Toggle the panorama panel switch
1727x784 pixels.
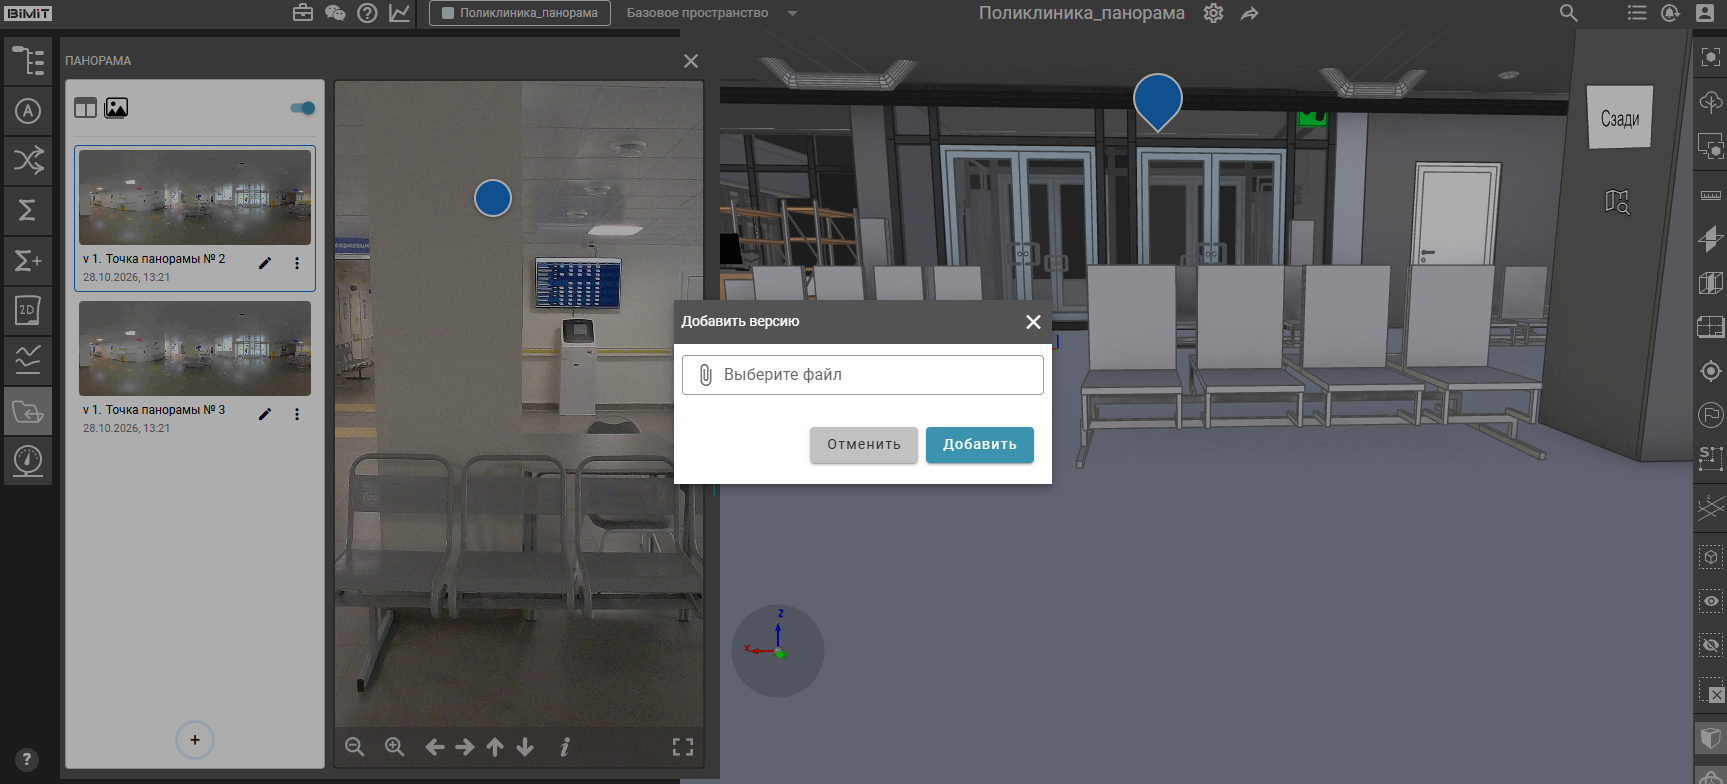click(x=303, y=108)
